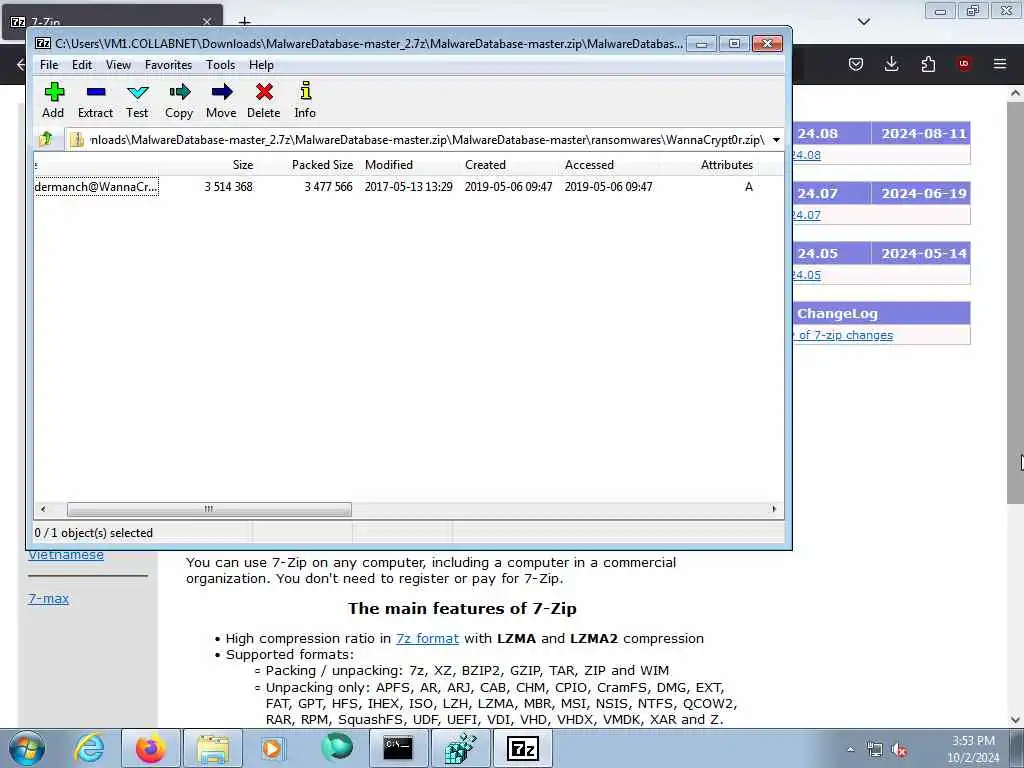Expand the address path history dropdown
Viewport: 1024px width, 768px height.
click(x=776, y=140)
